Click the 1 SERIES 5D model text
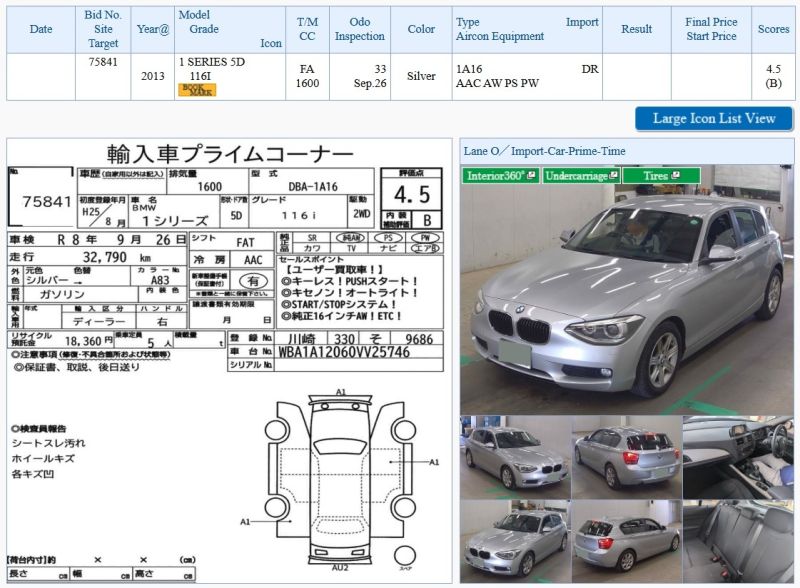Viewport: 800px width, 588px height. coord(212,62)
